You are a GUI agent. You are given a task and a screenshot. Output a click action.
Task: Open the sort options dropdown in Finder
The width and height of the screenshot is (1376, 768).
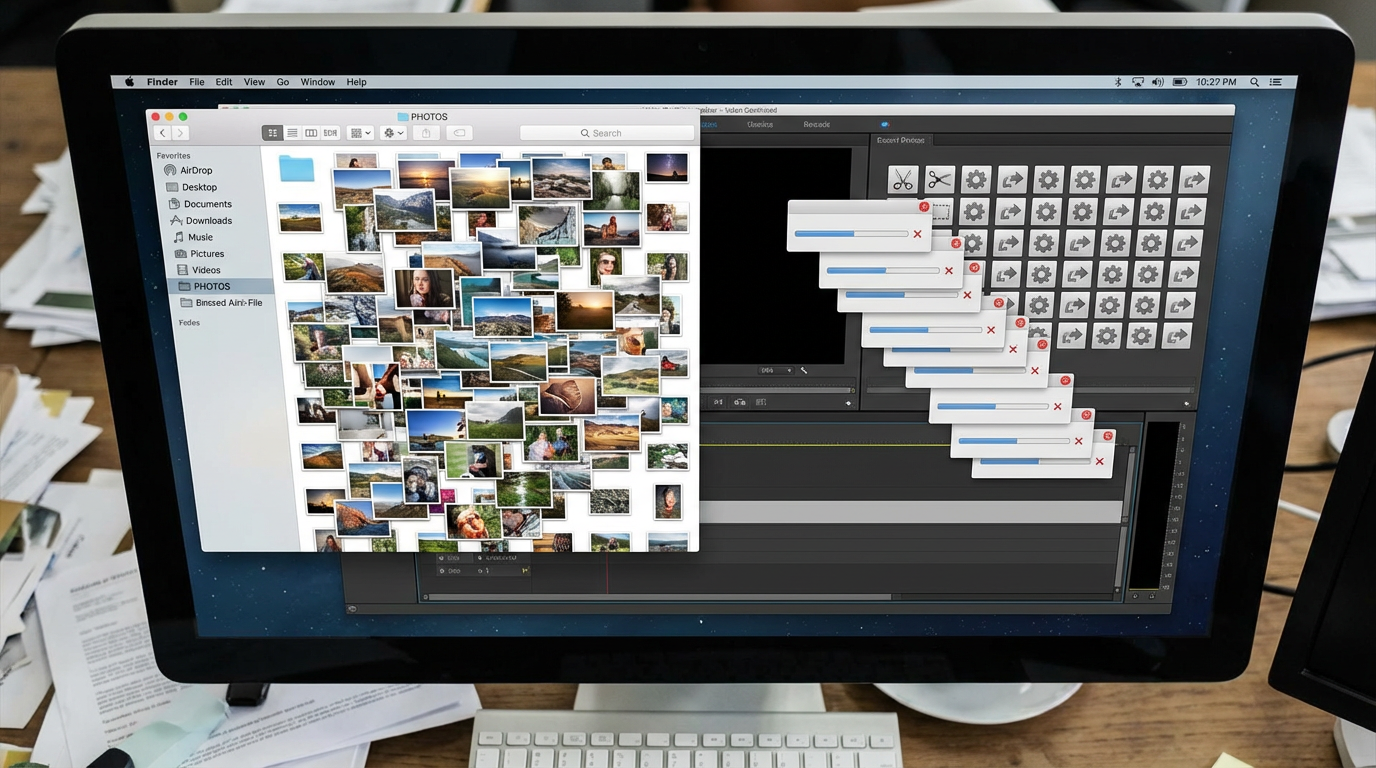click(358, 132)
